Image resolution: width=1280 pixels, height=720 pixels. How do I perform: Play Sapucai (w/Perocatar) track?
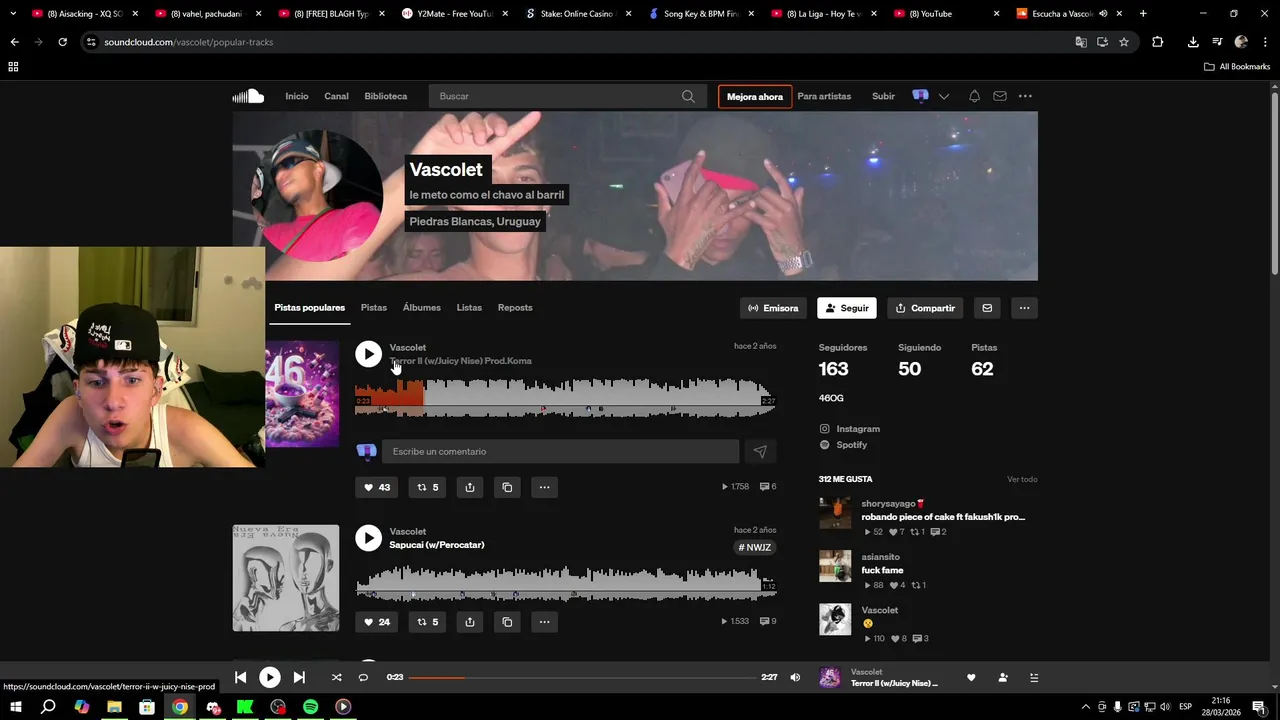(x=368, y=538)
